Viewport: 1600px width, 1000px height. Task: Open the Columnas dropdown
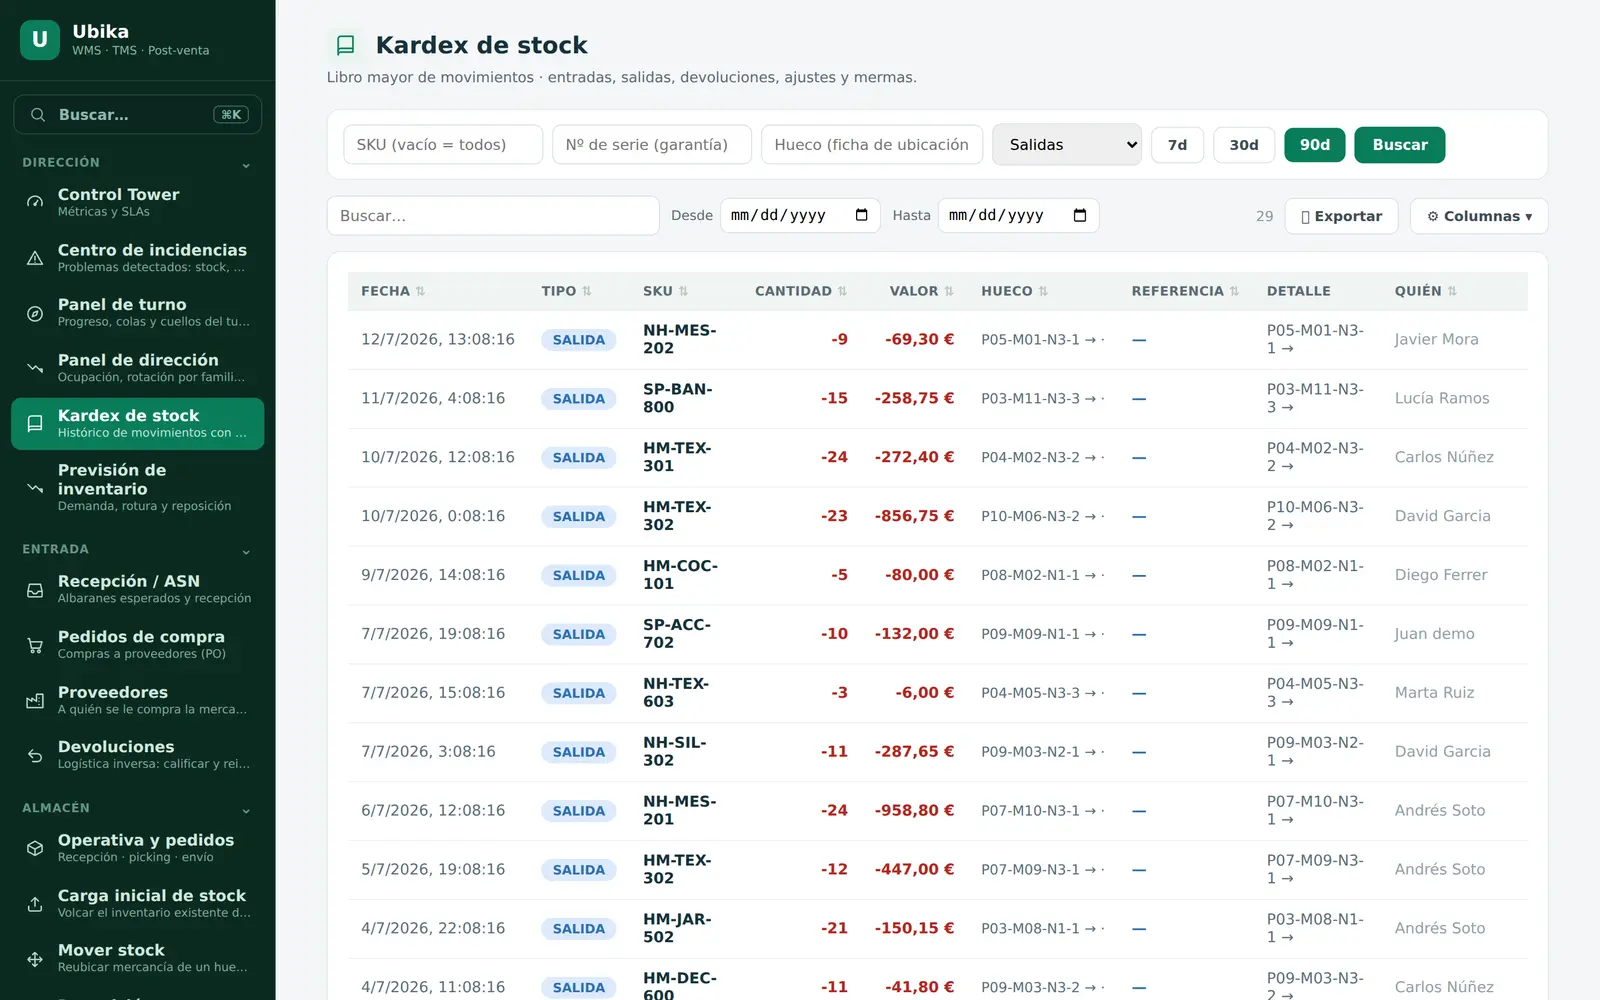[1479, 216]
